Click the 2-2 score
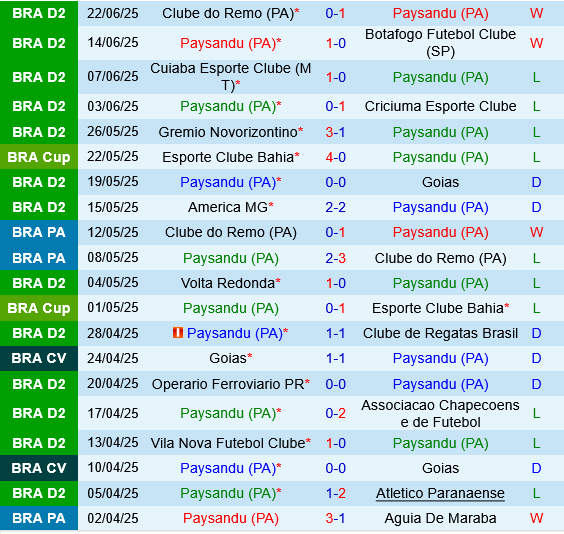This screenshot has width=564, height=534. [x=335, y=207]
